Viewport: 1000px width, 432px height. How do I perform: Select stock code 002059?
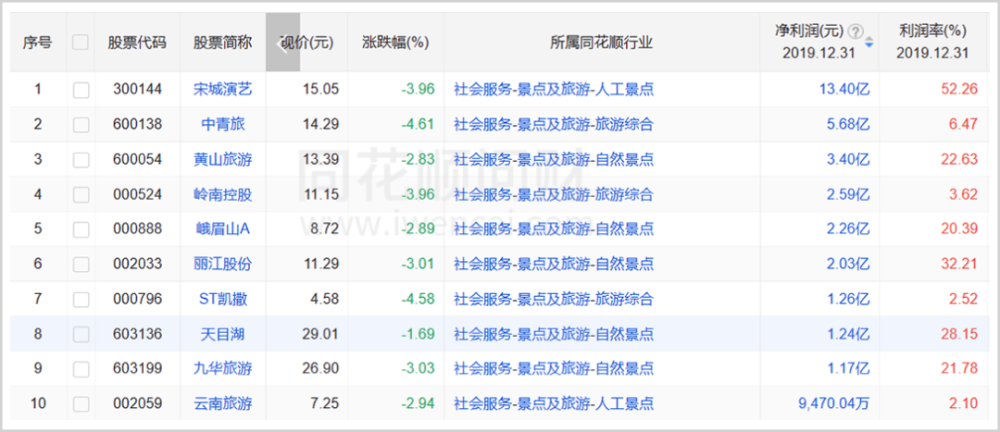click(x=137, y=403)
